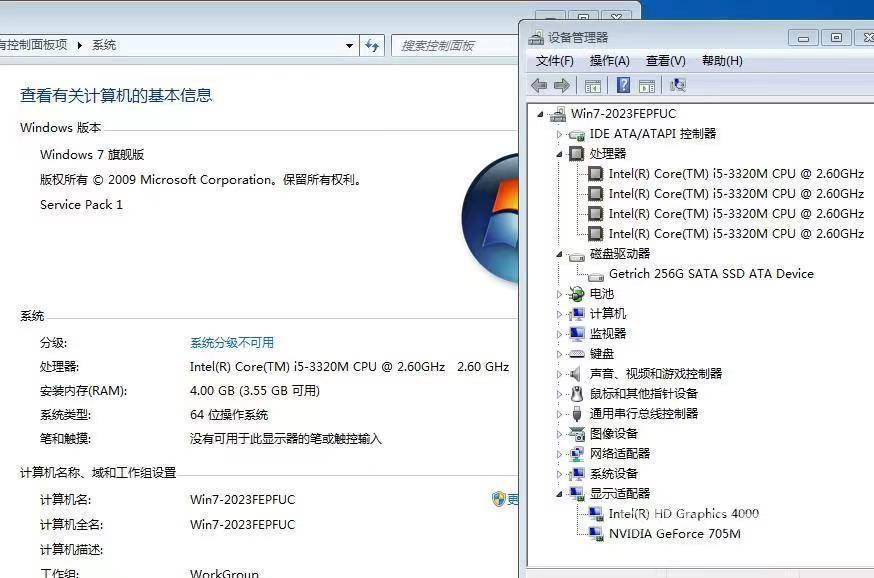
Task: Click the 系统分级不可用 link
Action: click(232, 343)
